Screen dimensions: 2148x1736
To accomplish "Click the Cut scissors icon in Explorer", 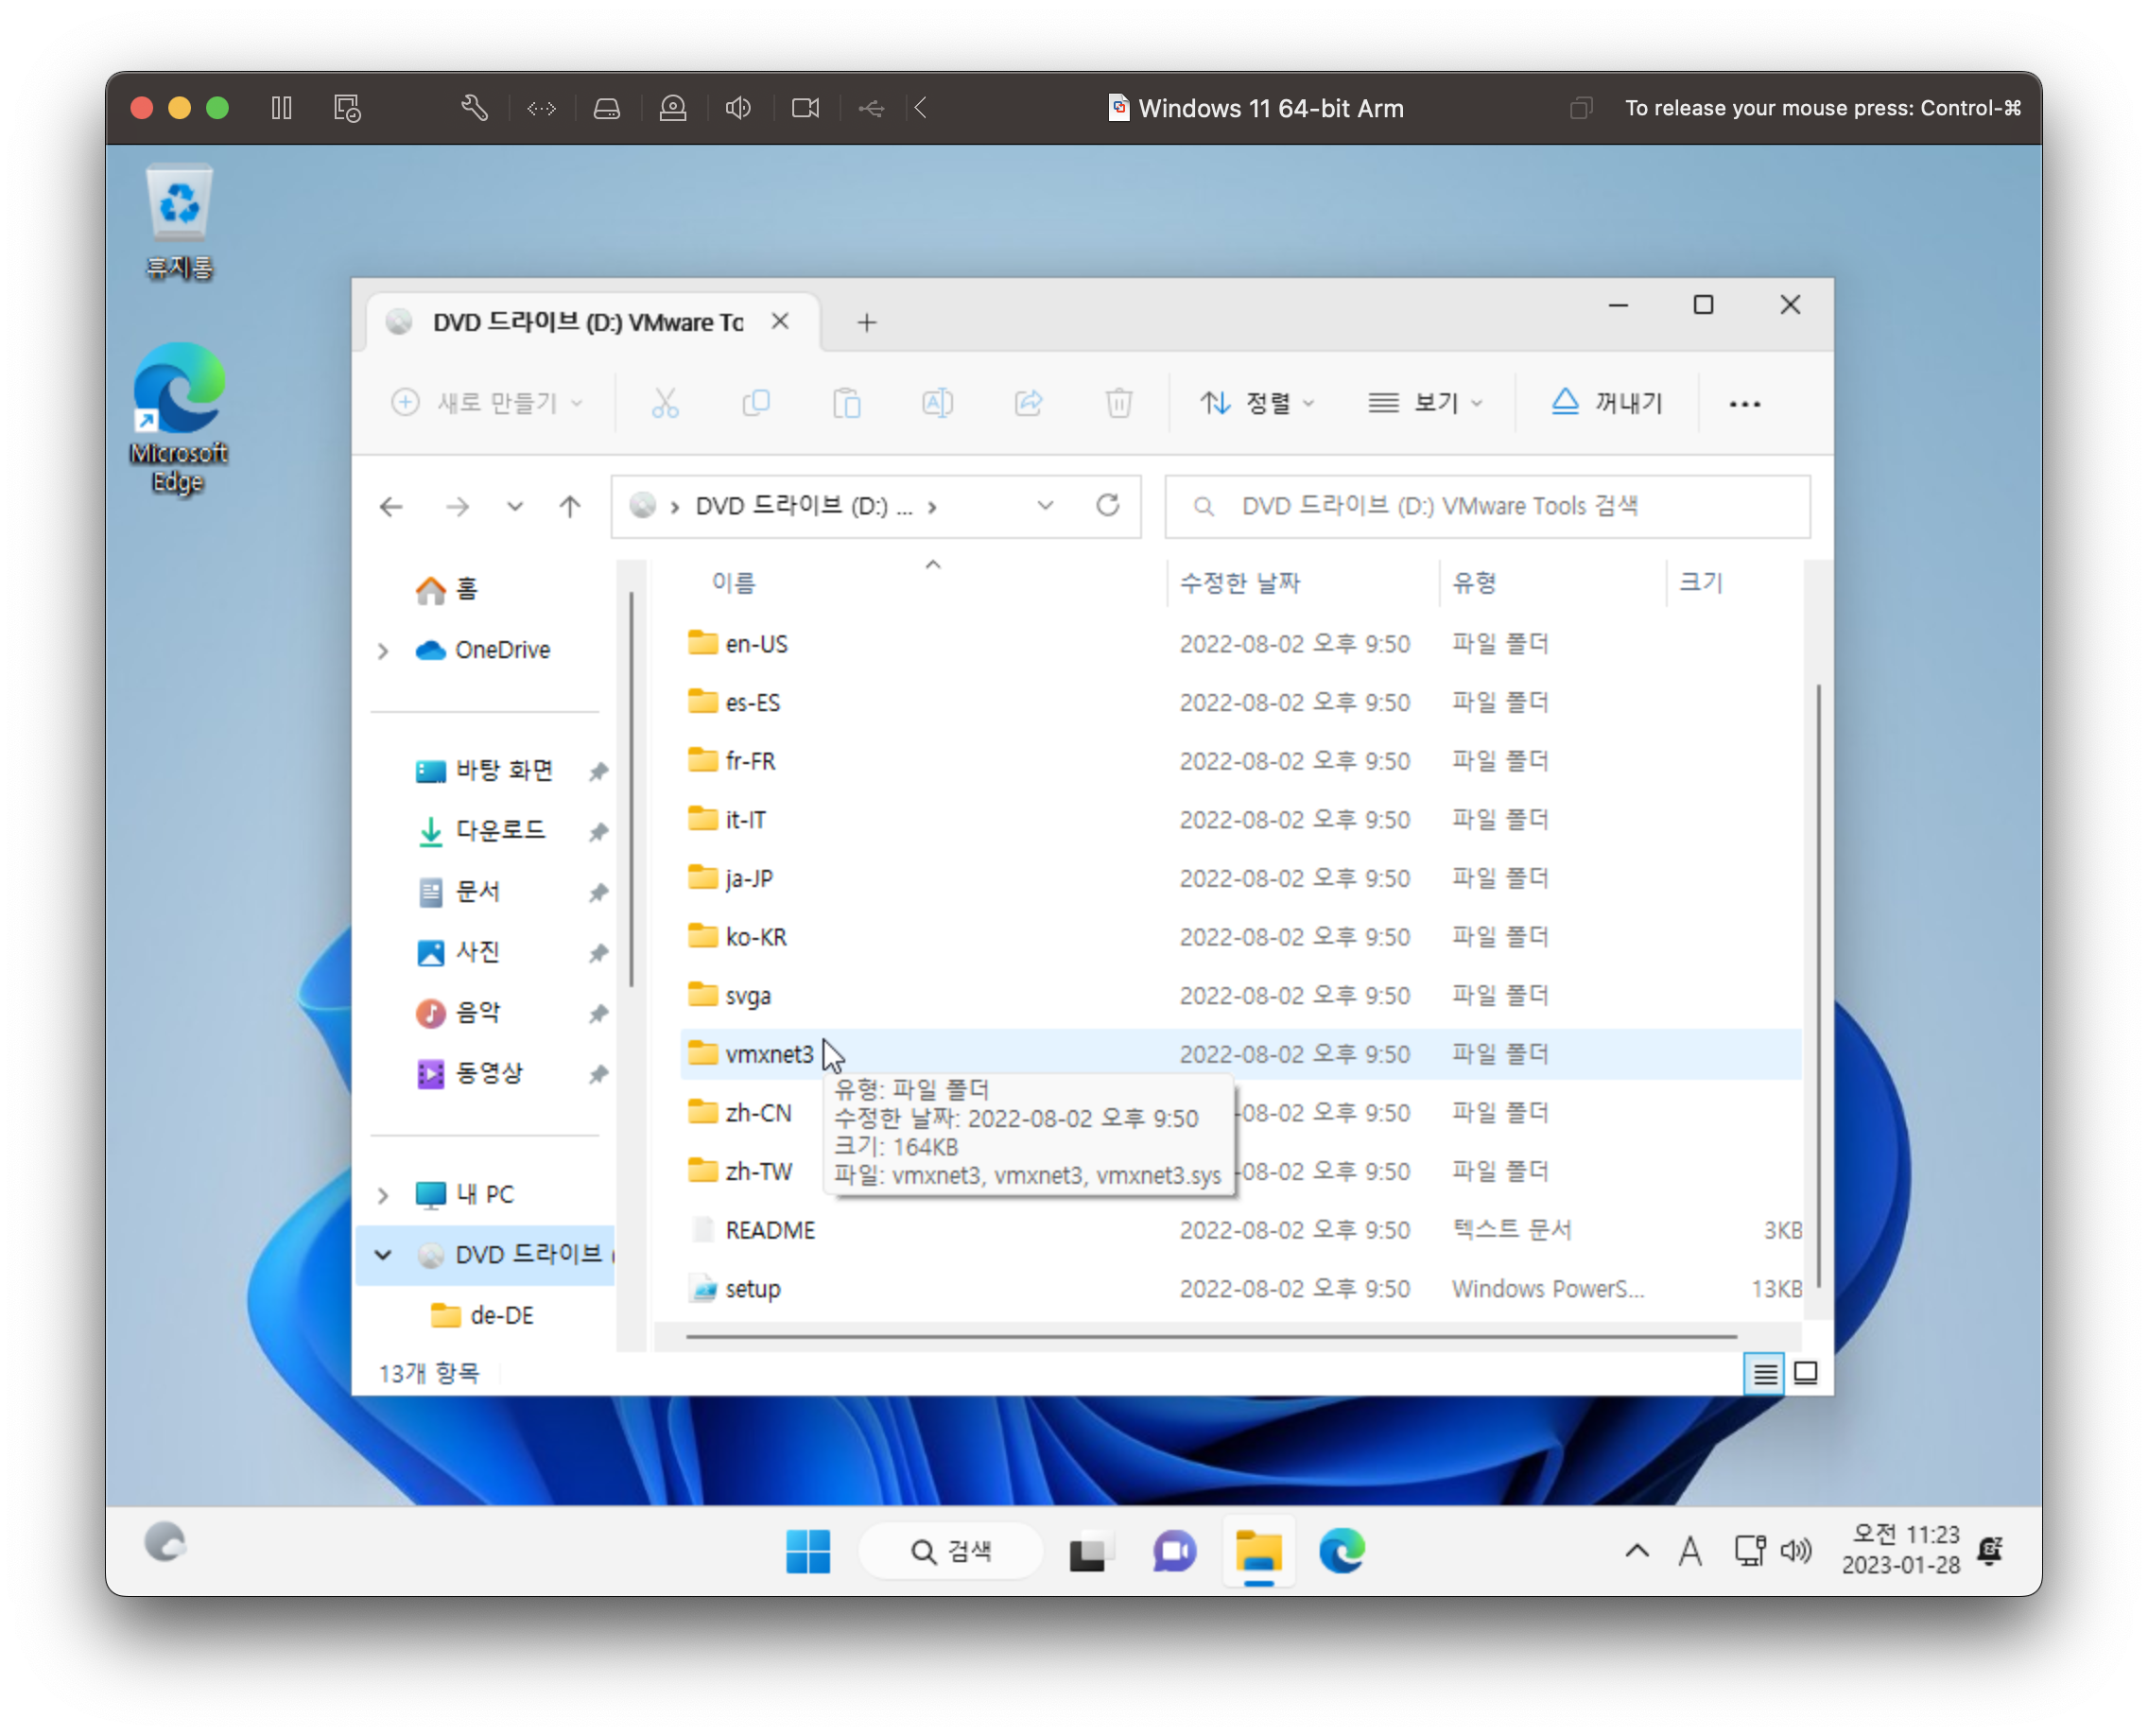I will 665,403.
